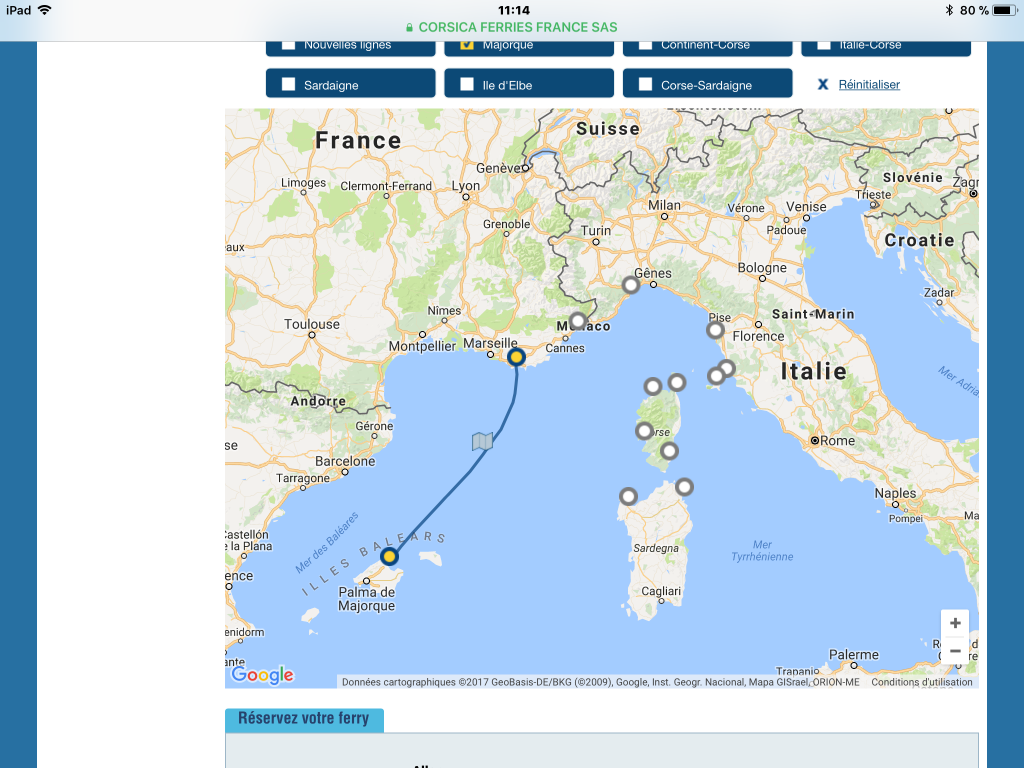Viewport: 1024px width, 768px height.
Task: Click the gray port marker near Gênes
Action: pos(631,285)
